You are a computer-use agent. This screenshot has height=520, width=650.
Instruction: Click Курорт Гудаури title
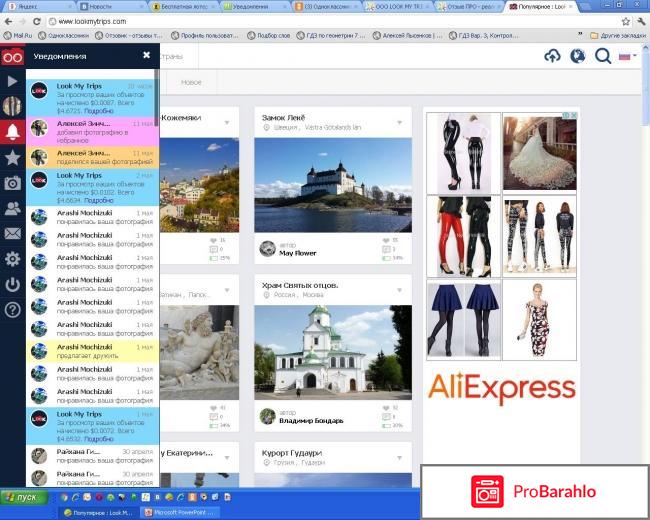[x=292, y=453]
